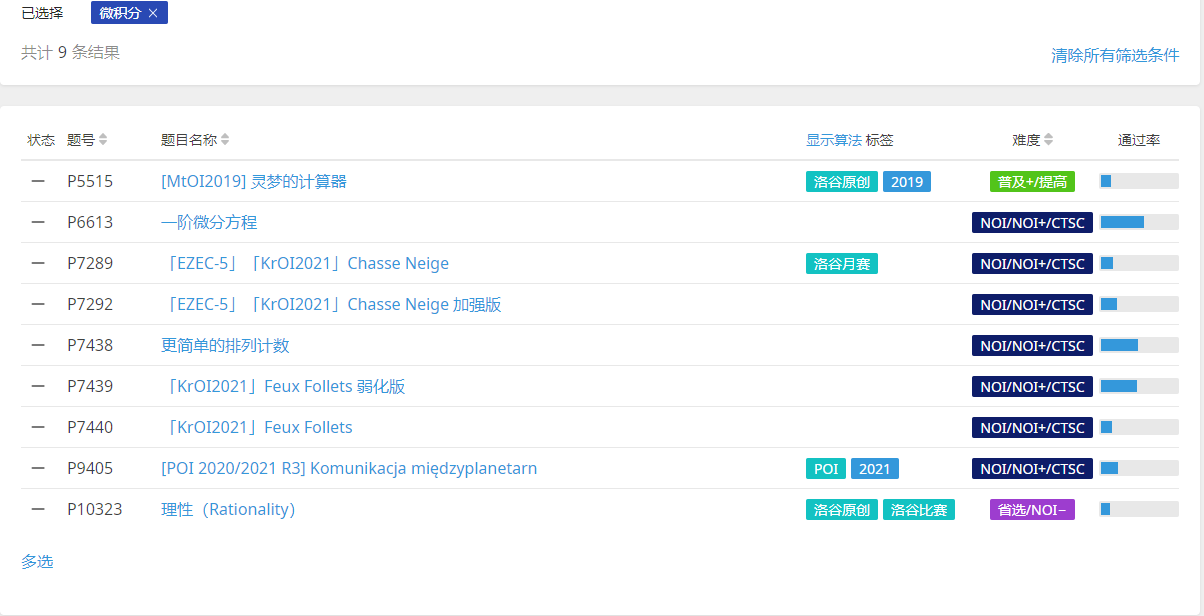
Task: Click 清除所有筛选条件 link
Action: click(x=1115, y=56)
